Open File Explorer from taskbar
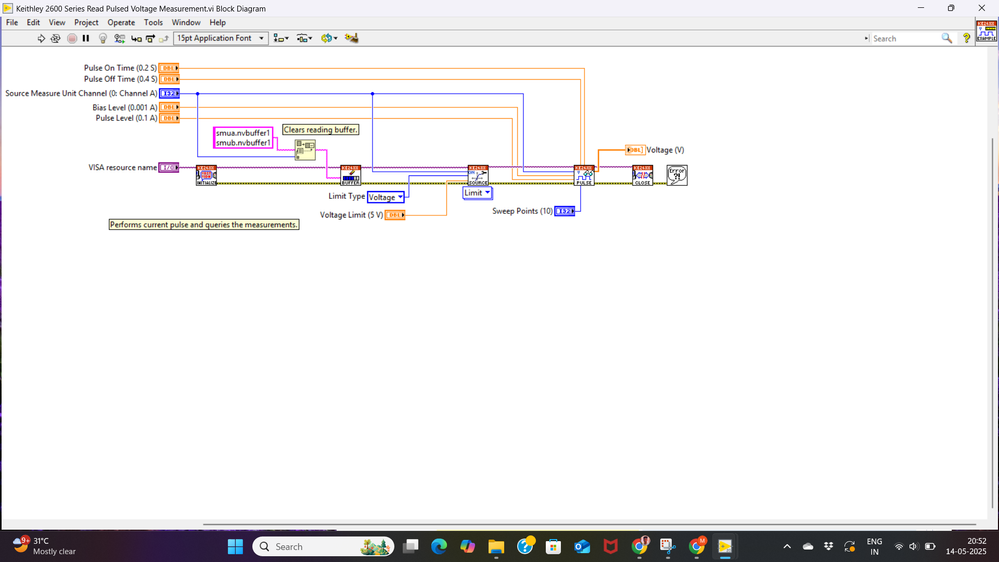 pos(496,547)
